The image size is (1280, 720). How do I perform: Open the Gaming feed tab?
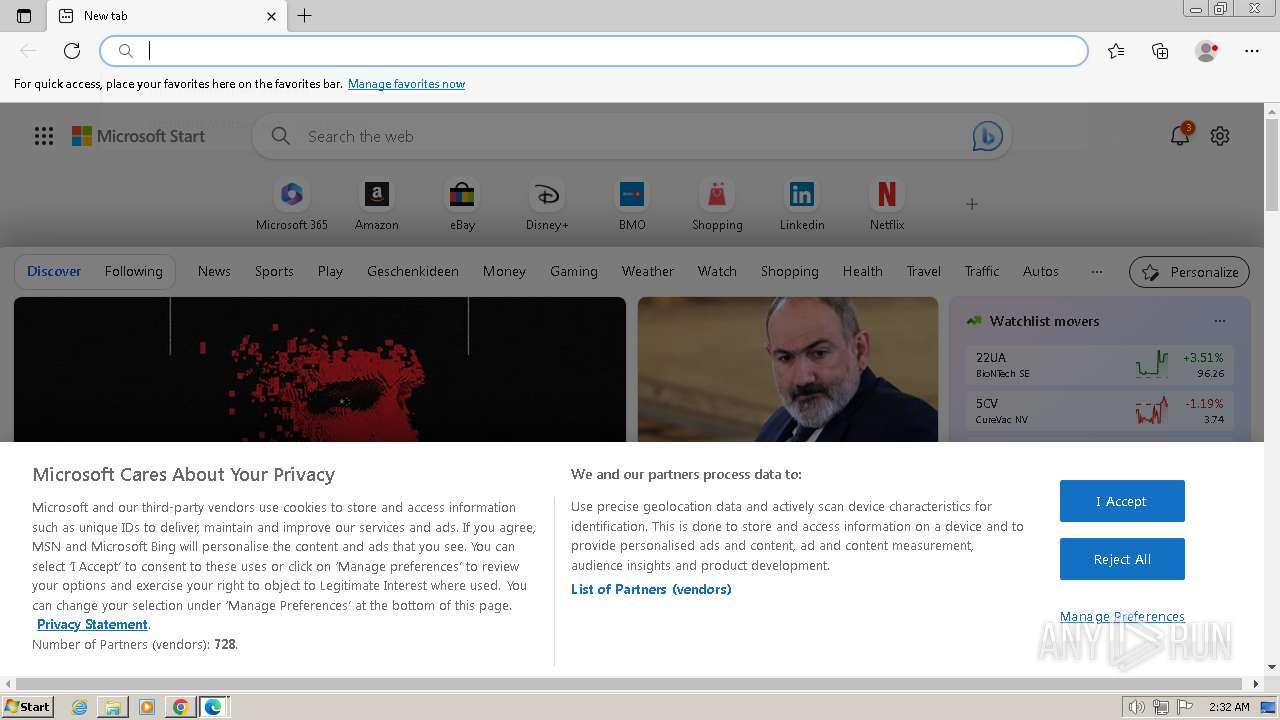pyautogui.click(x=574, y=271)
